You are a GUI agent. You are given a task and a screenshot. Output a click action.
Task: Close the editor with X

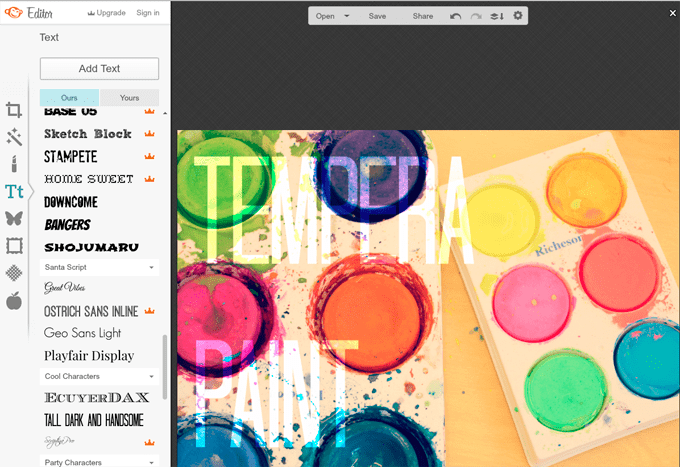(673, 13)
